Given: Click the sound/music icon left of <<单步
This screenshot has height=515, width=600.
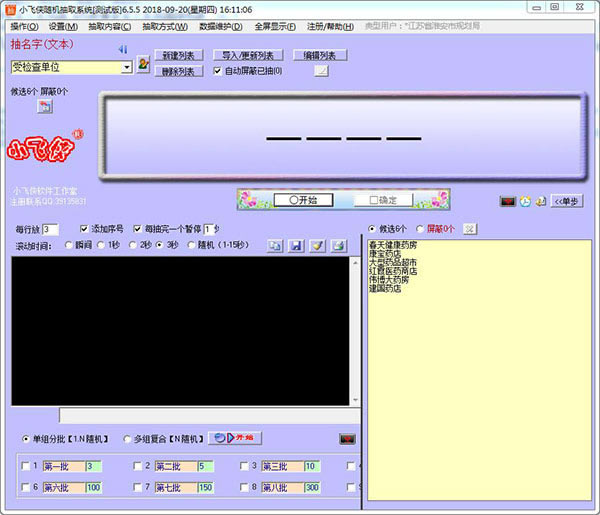Looking at the screenshot, I should 541,201.
